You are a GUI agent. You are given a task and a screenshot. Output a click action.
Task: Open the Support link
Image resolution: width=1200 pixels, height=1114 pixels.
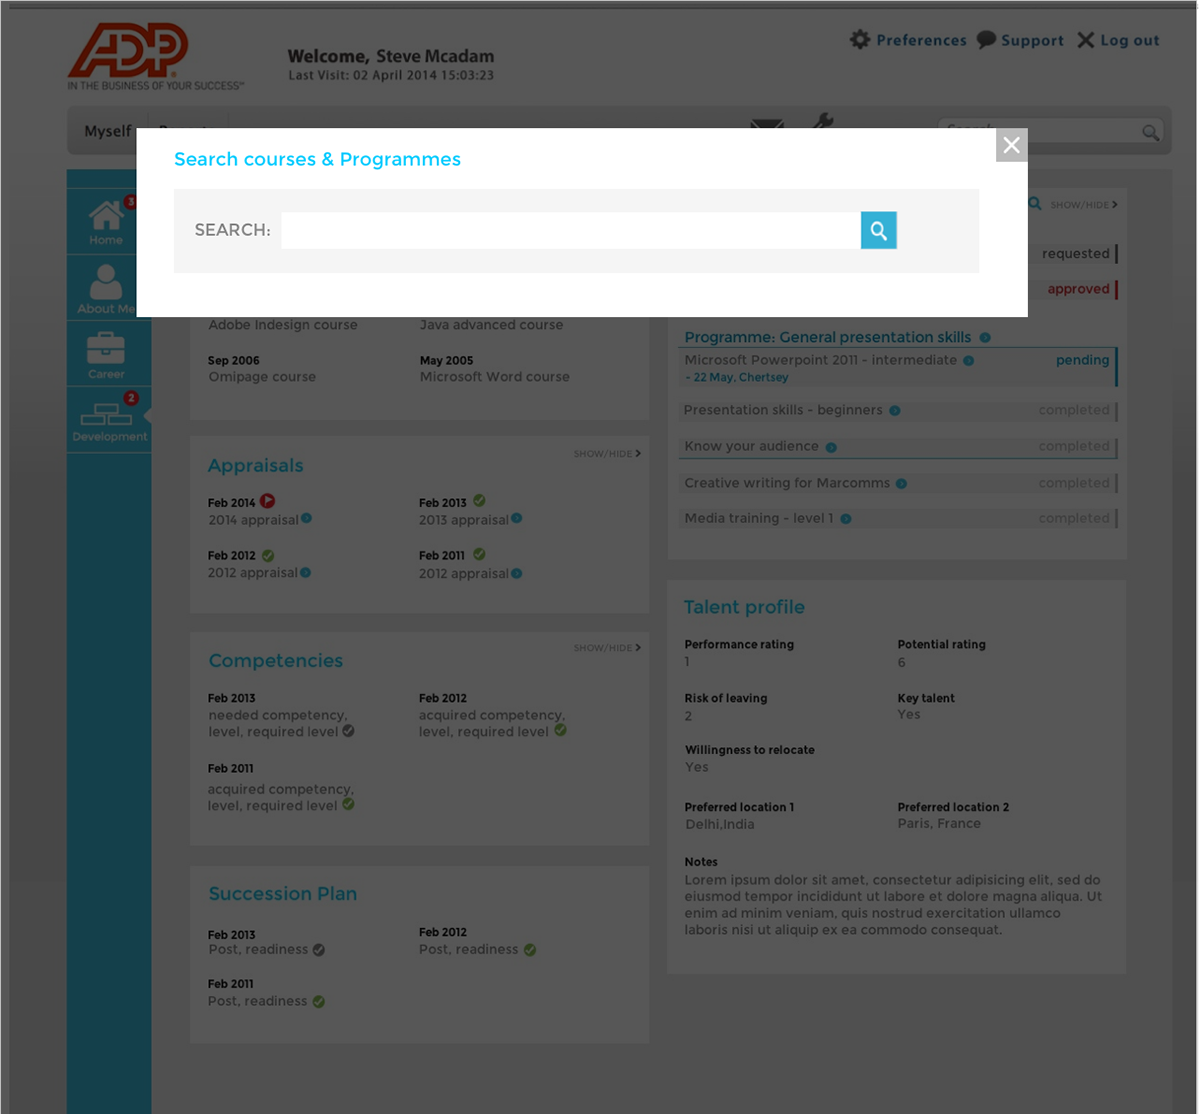pyautogui.click(x=1032, y=40)
